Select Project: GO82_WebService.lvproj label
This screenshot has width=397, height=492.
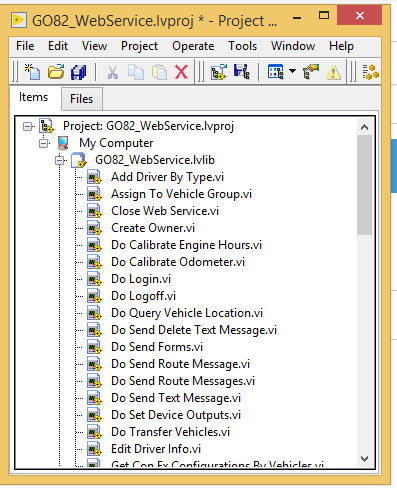tap(148, 126)
